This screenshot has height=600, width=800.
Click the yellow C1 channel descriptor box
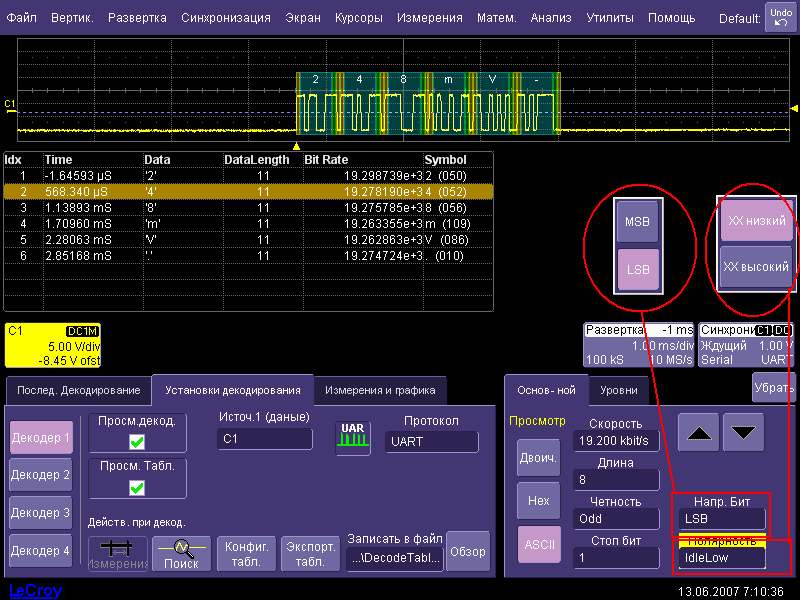[x=52, y=346]
